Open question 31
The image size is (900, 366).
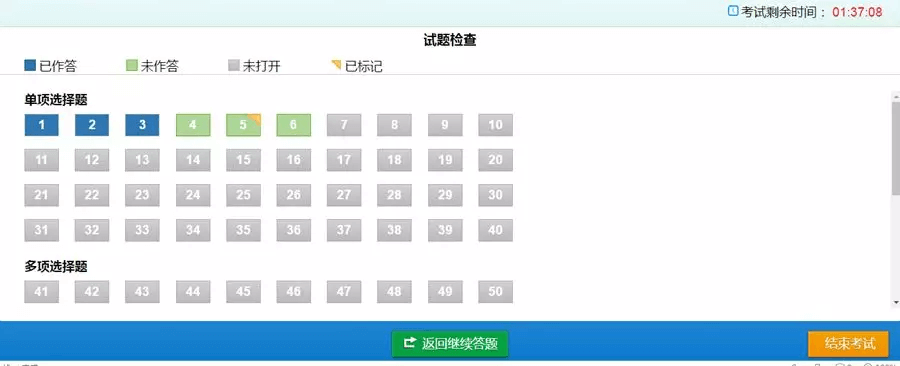[41, 230]
